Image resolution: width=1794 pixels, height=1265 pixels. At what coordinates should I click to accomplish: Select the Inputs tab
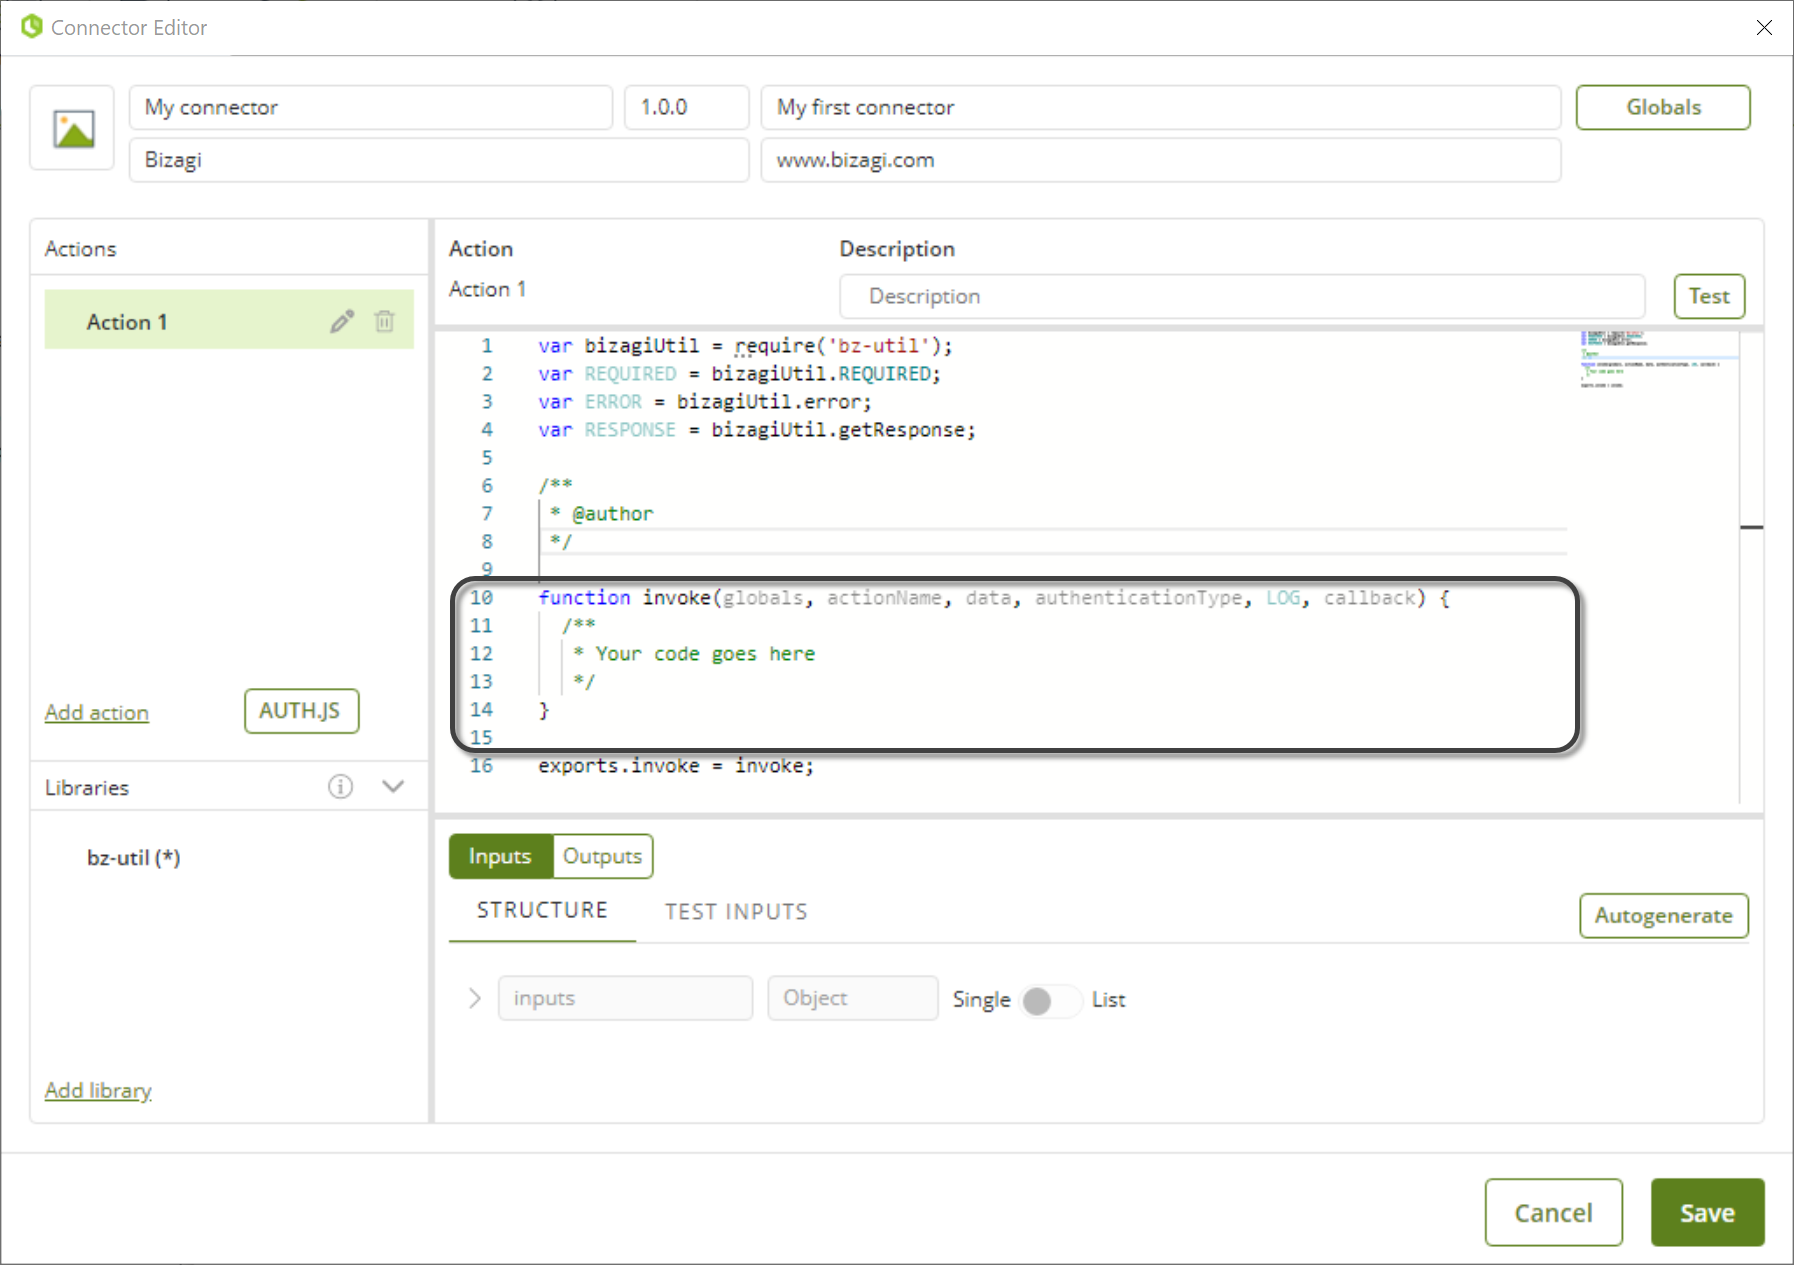500,856
